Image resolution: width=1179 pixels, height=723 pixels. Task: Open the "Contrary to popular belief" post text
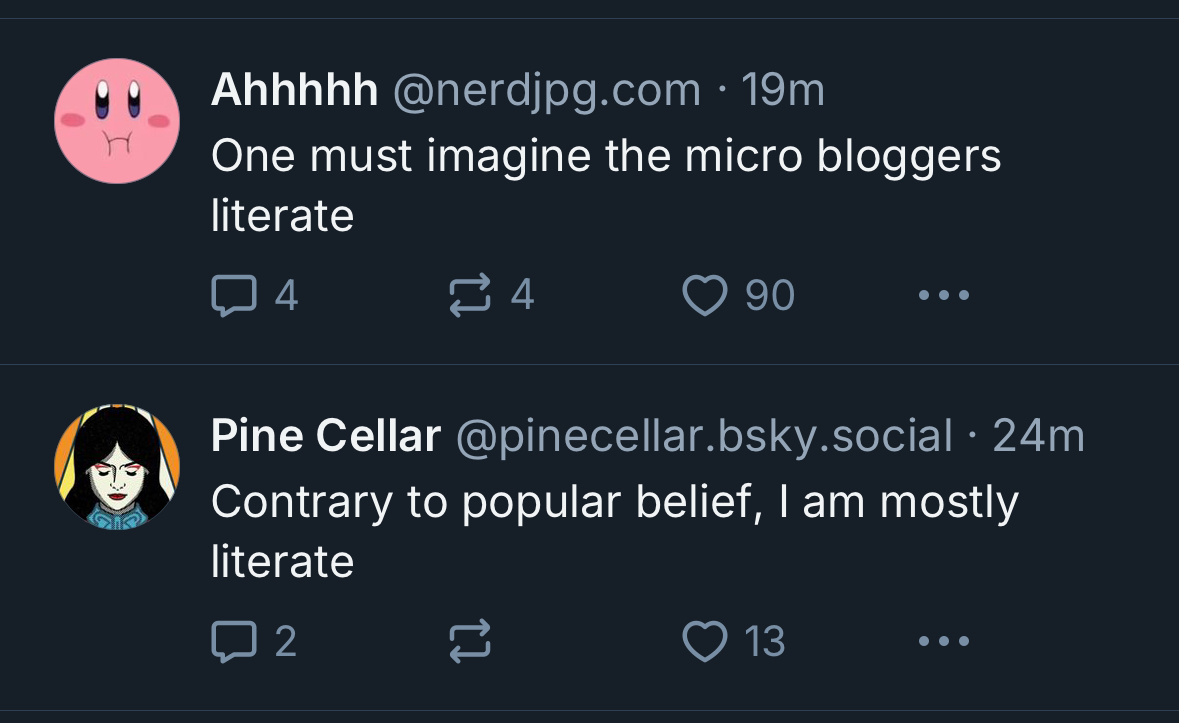[x=614, y=502]
